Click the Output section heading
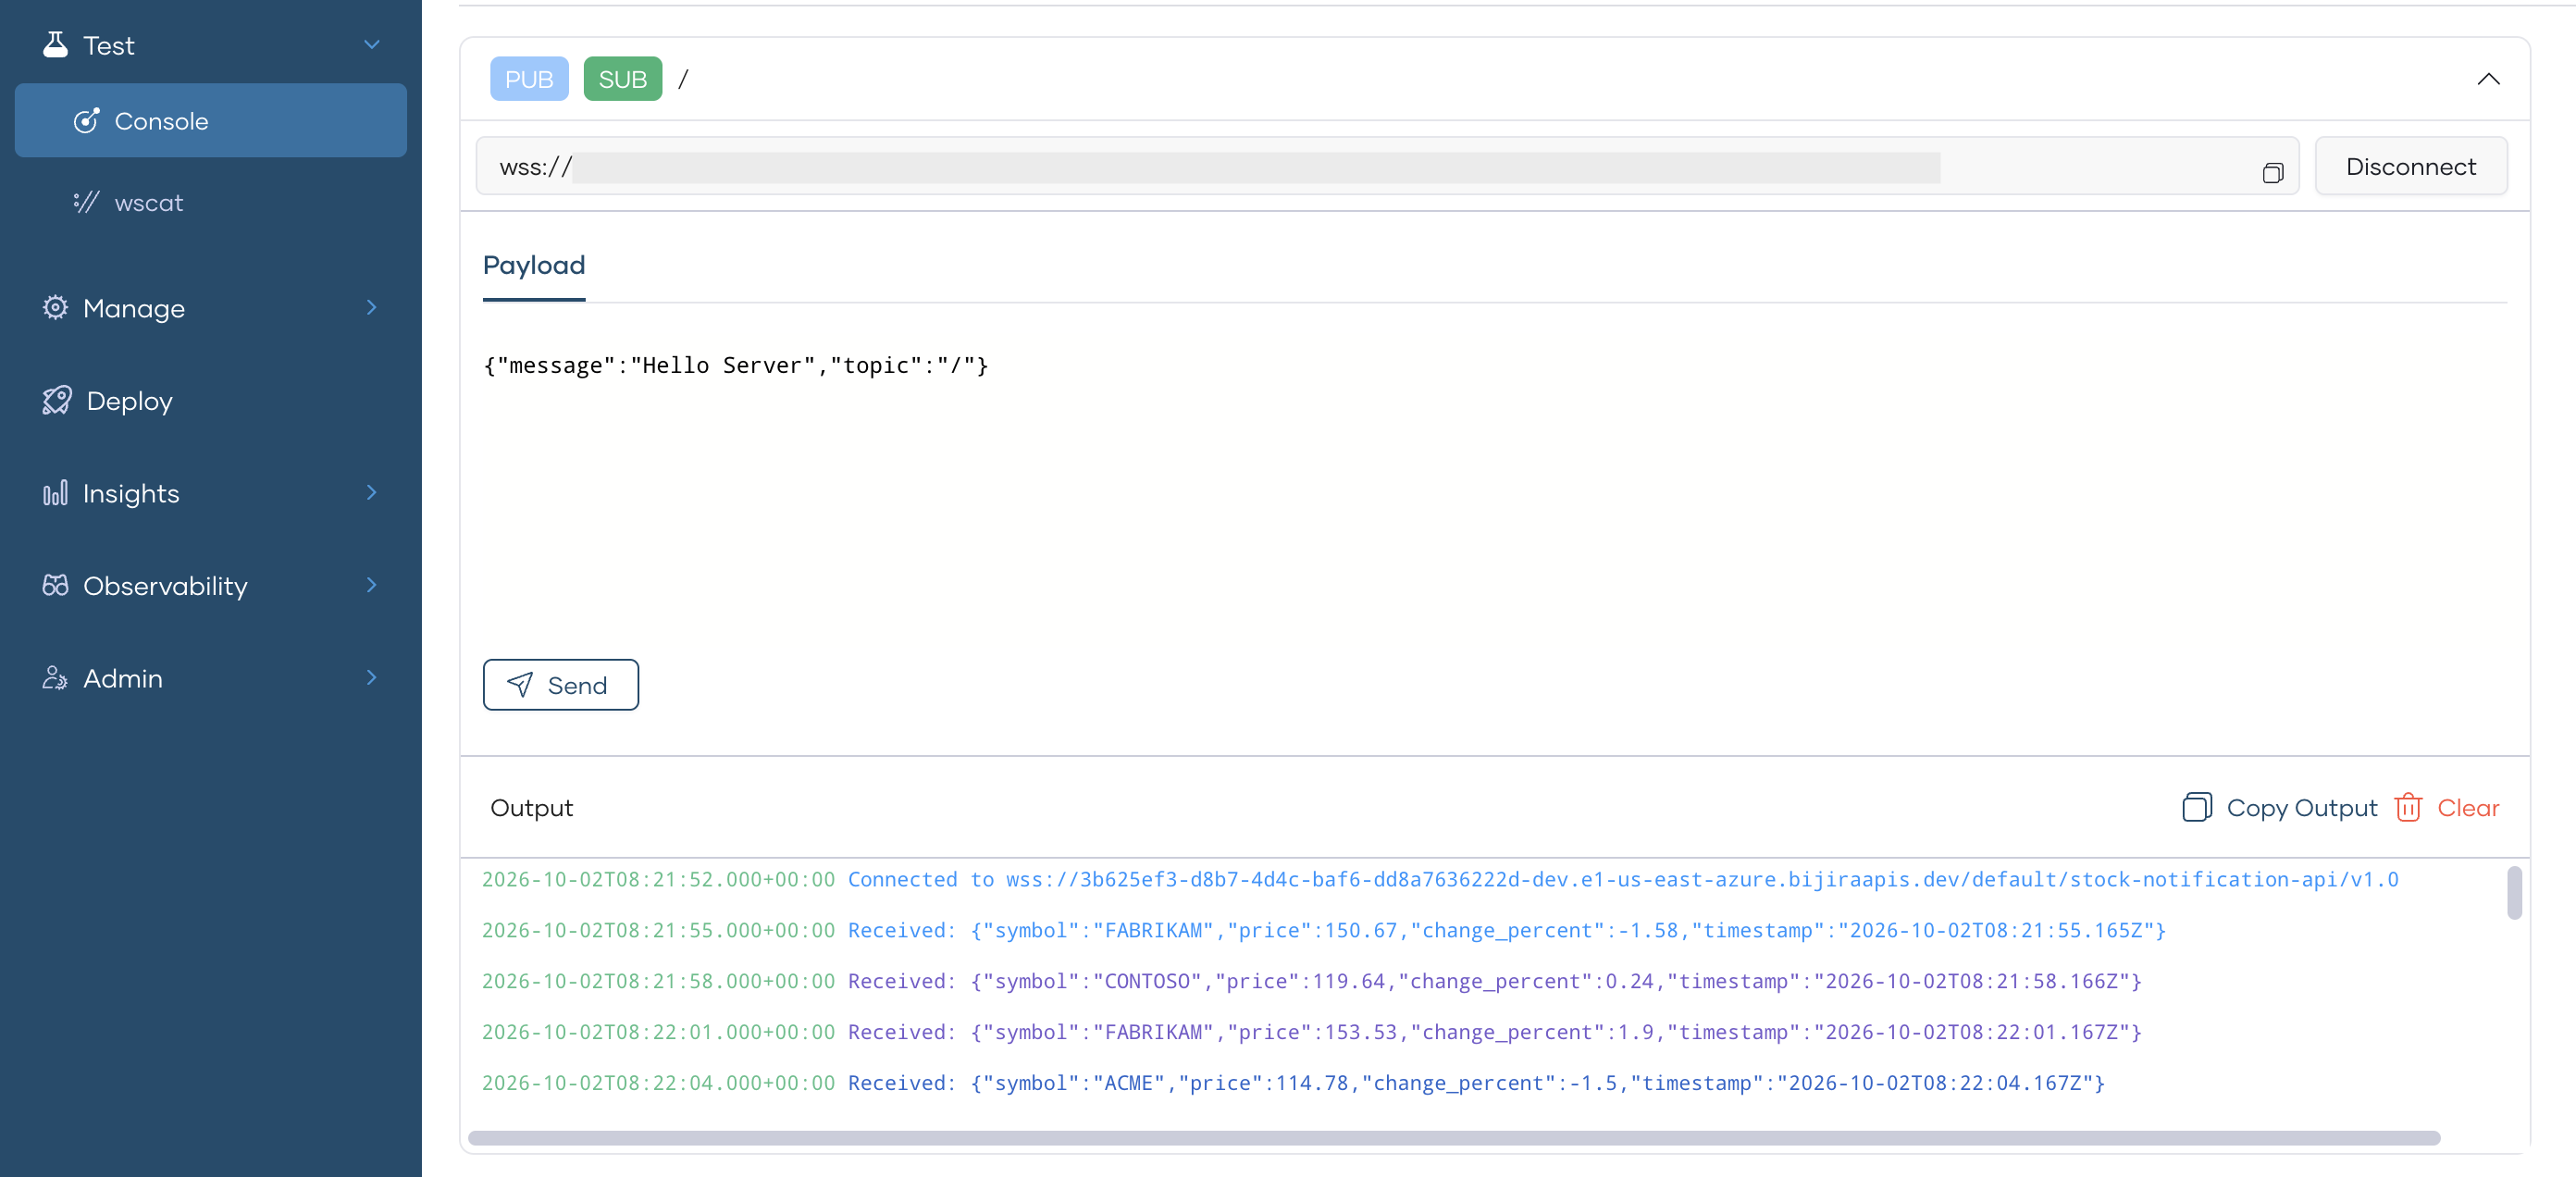The height and width of the screenshot is (1177, 2576). 531,807
